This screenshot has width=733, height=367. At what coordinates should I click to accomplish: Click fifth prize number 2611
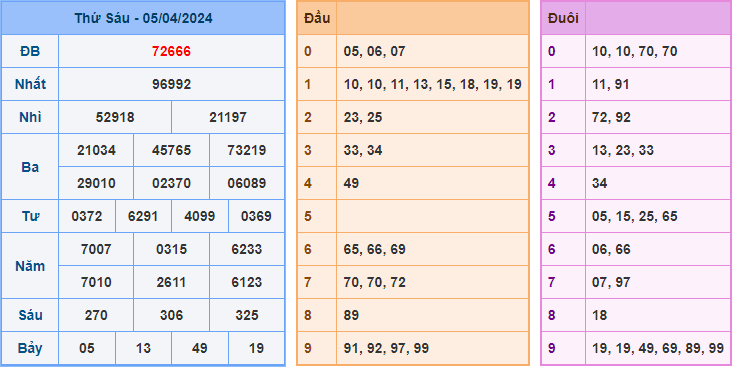171,282
